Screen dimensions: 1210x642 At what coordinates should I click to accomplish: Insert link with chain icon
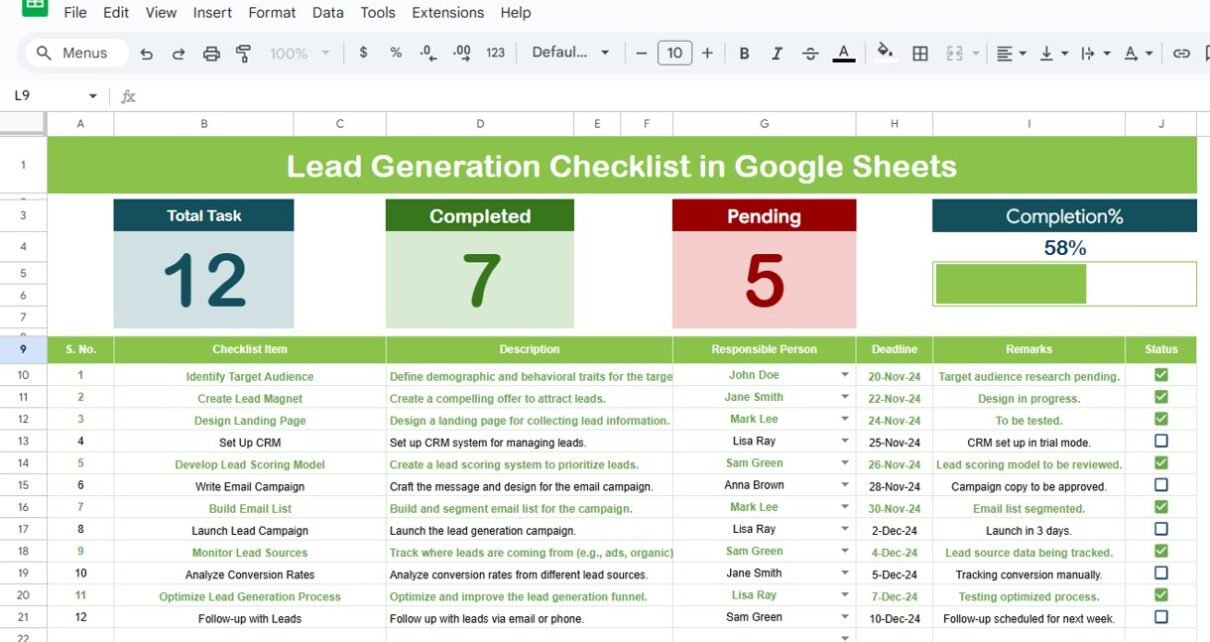click(1181, 54)
